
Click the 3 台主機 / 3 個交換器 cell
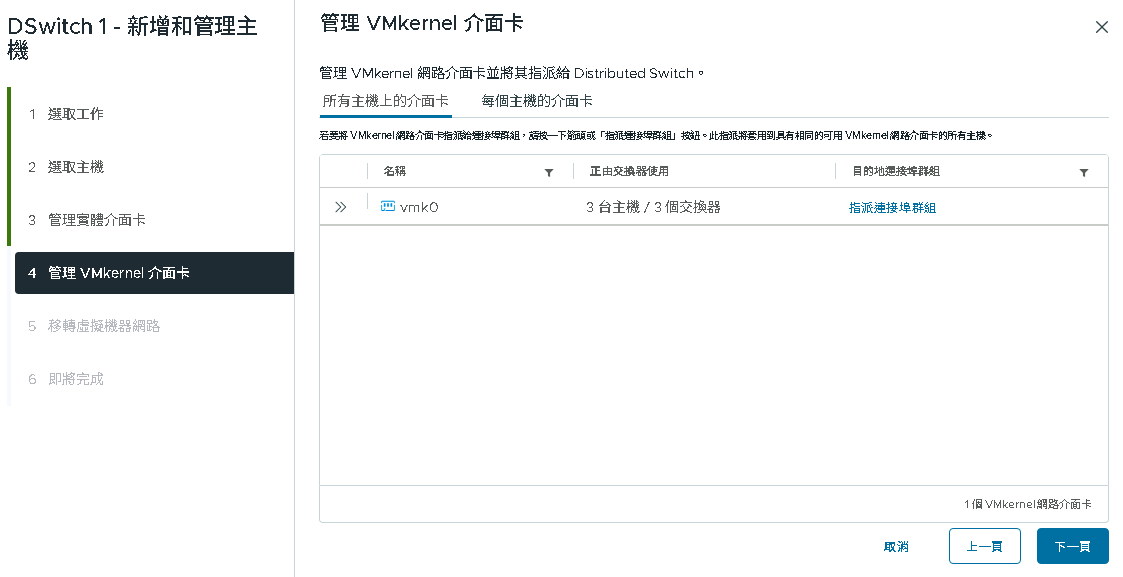tap(653, 207)
